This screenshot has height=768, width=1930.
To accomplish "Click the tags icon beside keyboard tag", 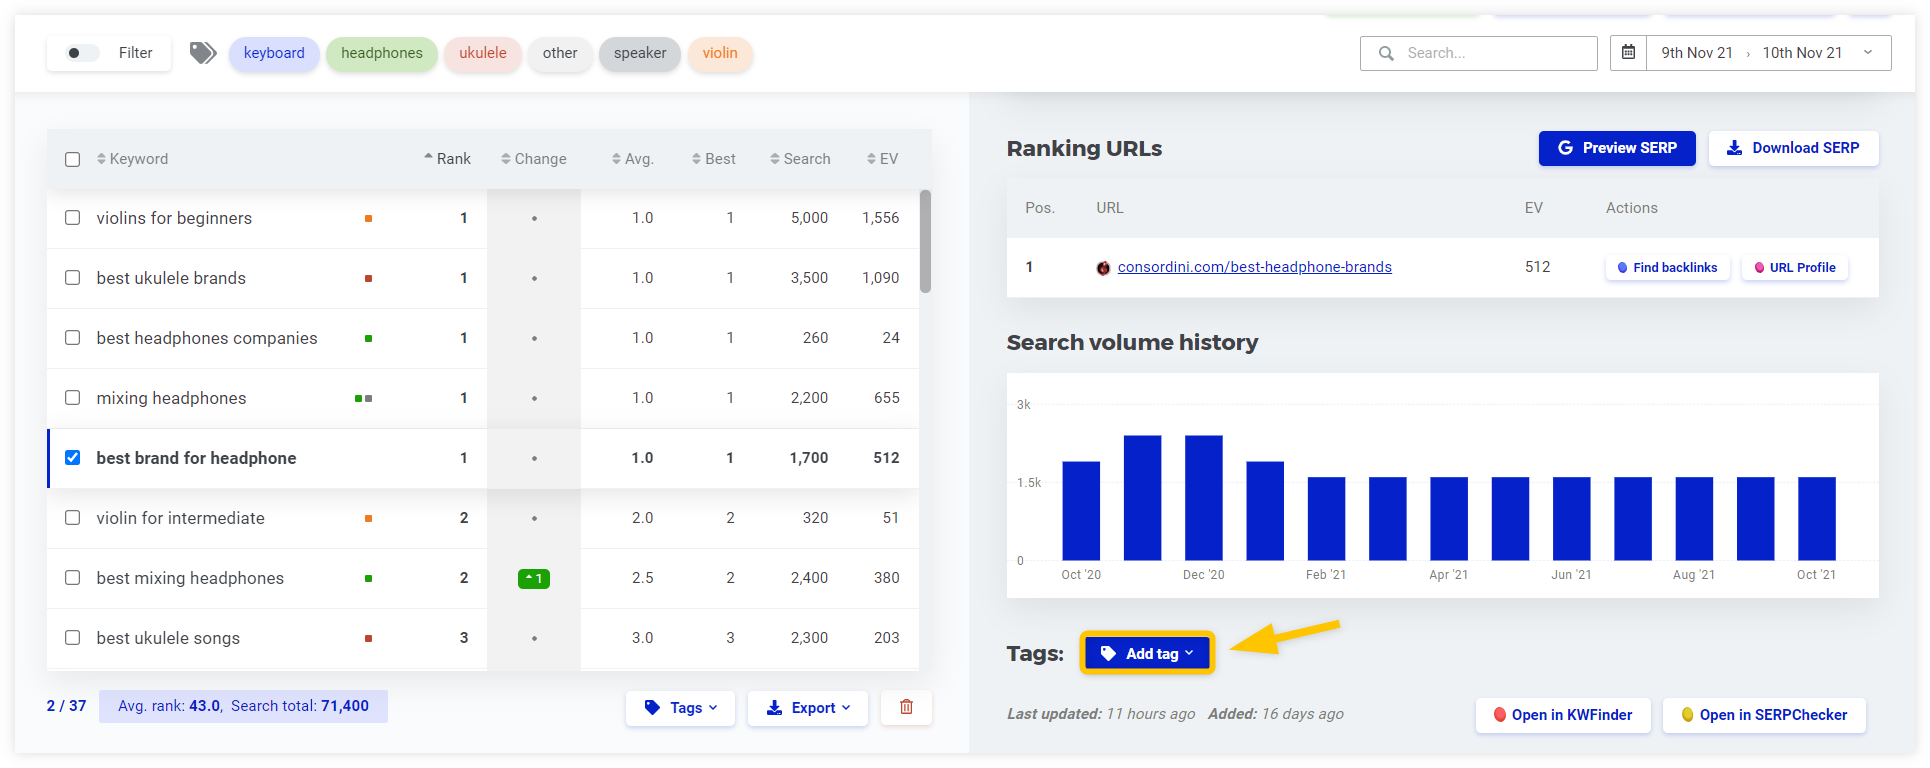I will (x=203, y=53).
